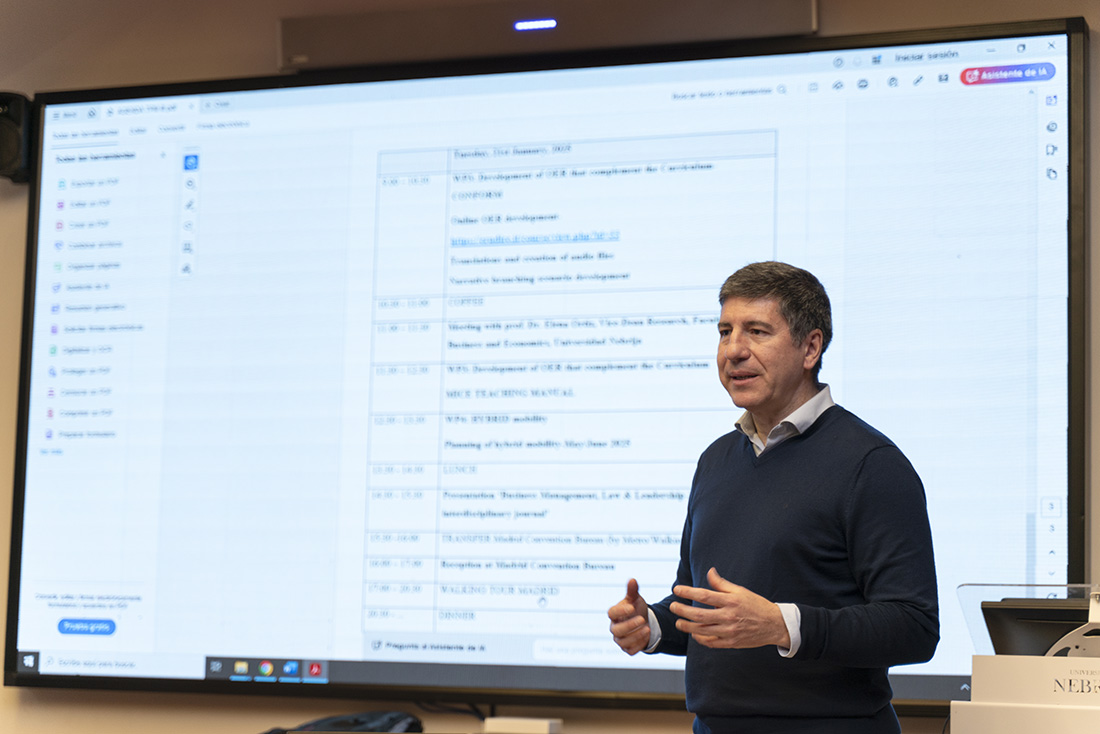Launch the Proteger un PDF tool
Screen dimensions: 1100x734
(x=86, y=371)
